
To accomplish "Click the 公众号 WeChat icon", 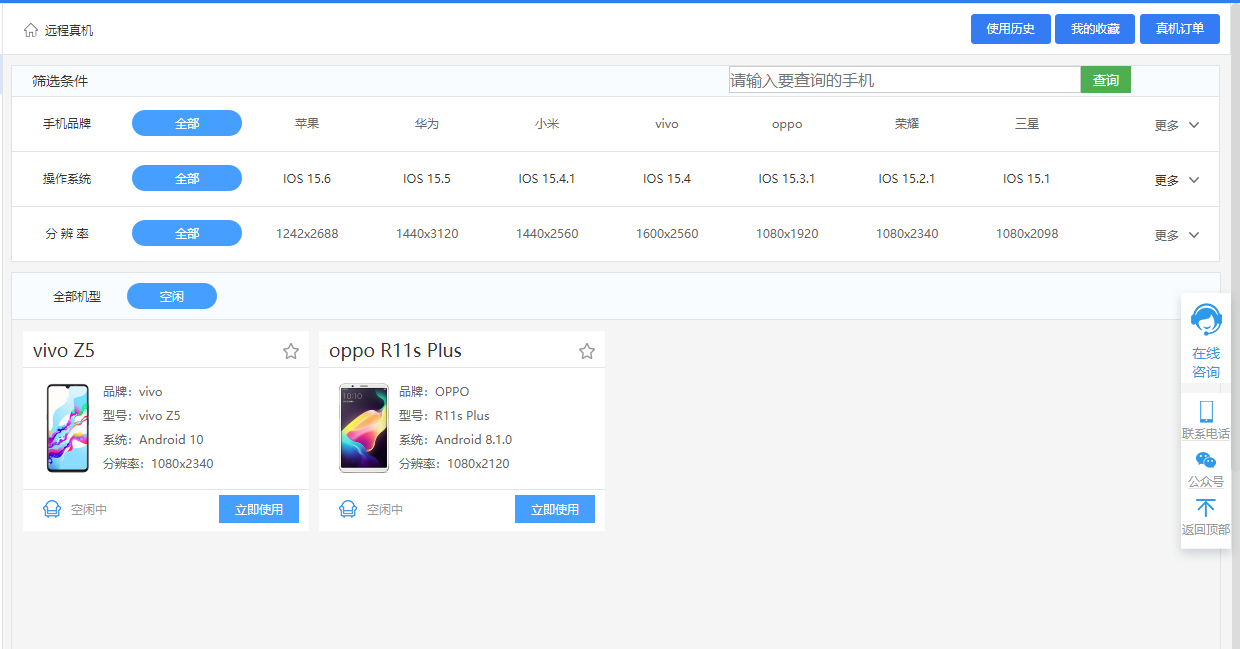I will click(1206, 460).
